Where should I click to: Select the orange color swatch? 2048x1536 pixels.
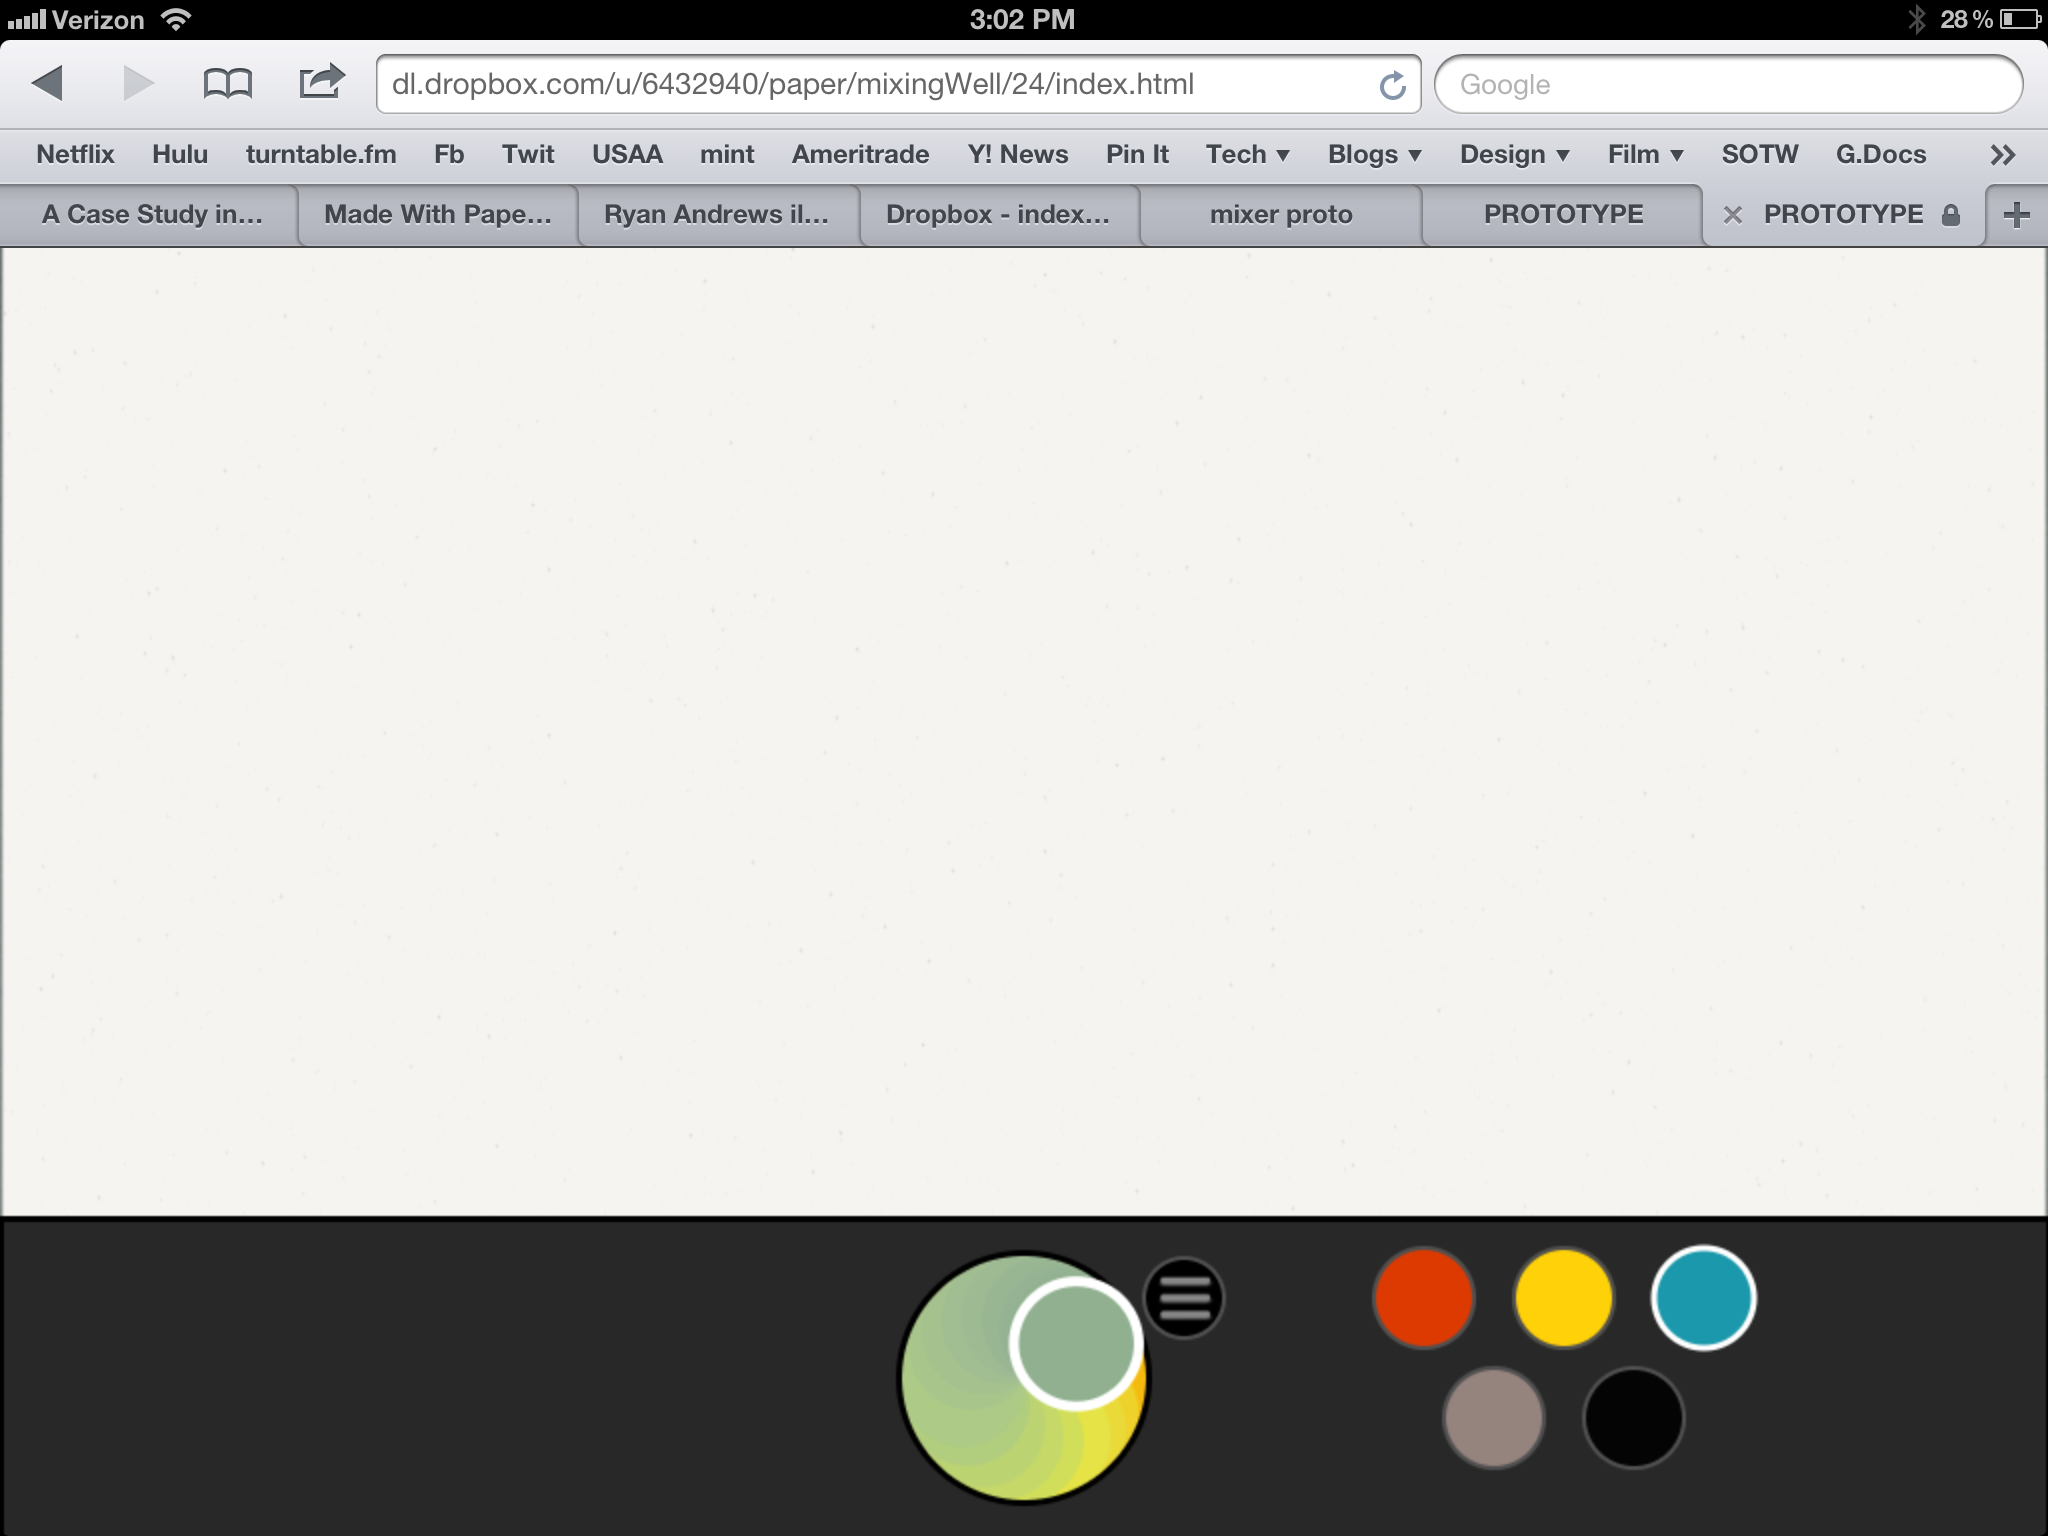pyautogui.click(x=1423, y=1298)
